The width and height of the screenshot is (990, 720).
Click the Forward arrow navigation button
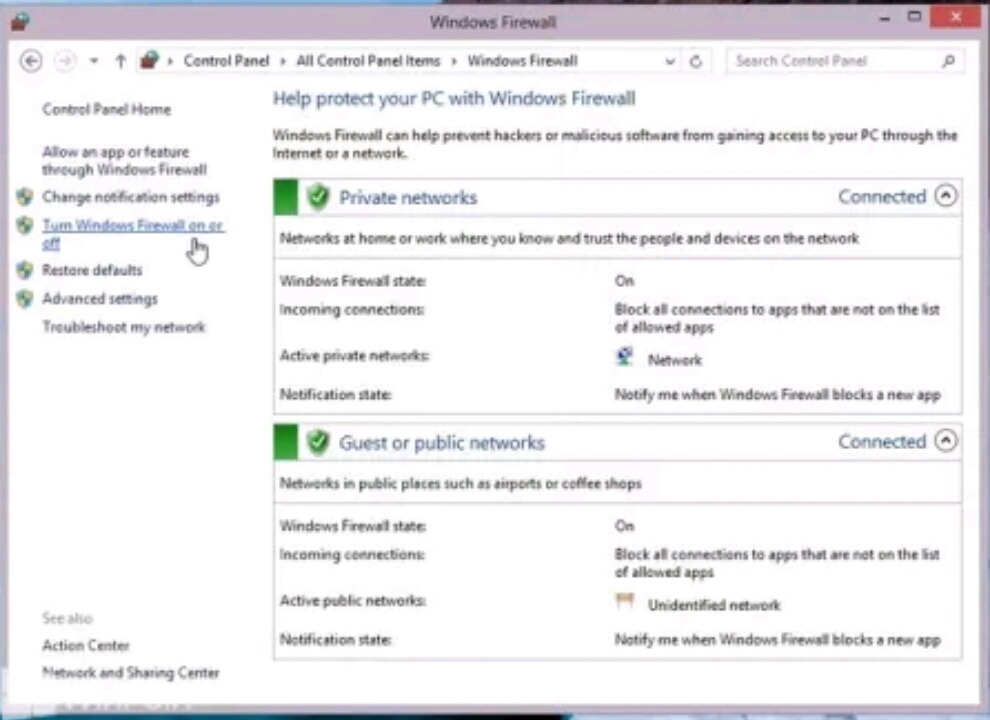coord(64,61)
